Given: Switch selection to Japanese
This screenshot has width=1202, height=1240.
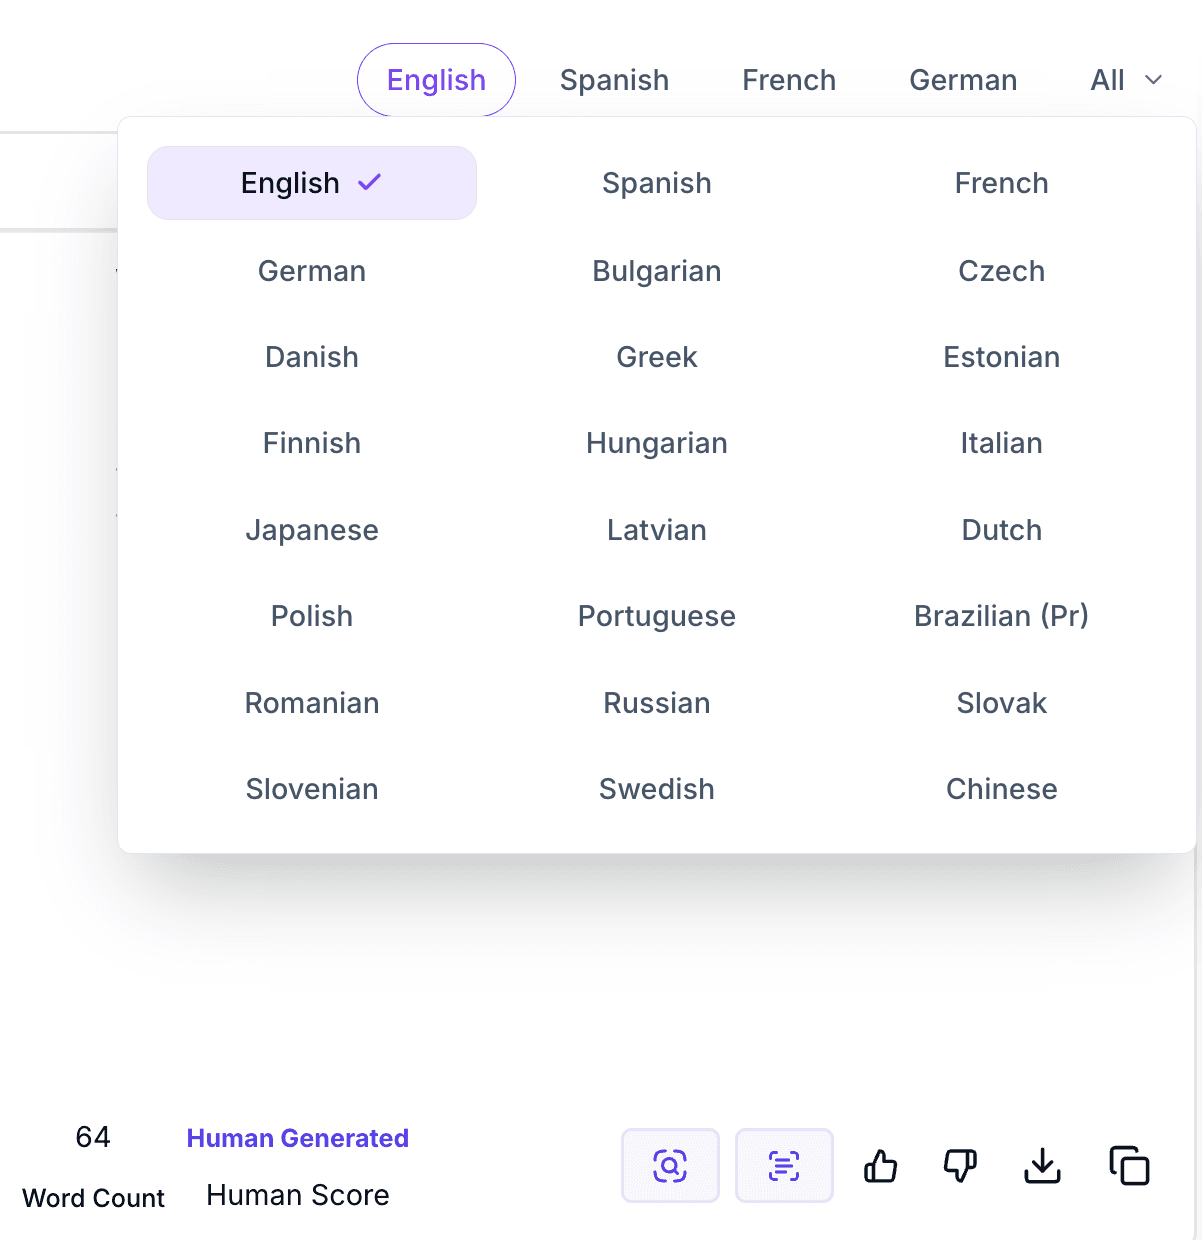Looking at the screenshot, I should tap(311, 530).
